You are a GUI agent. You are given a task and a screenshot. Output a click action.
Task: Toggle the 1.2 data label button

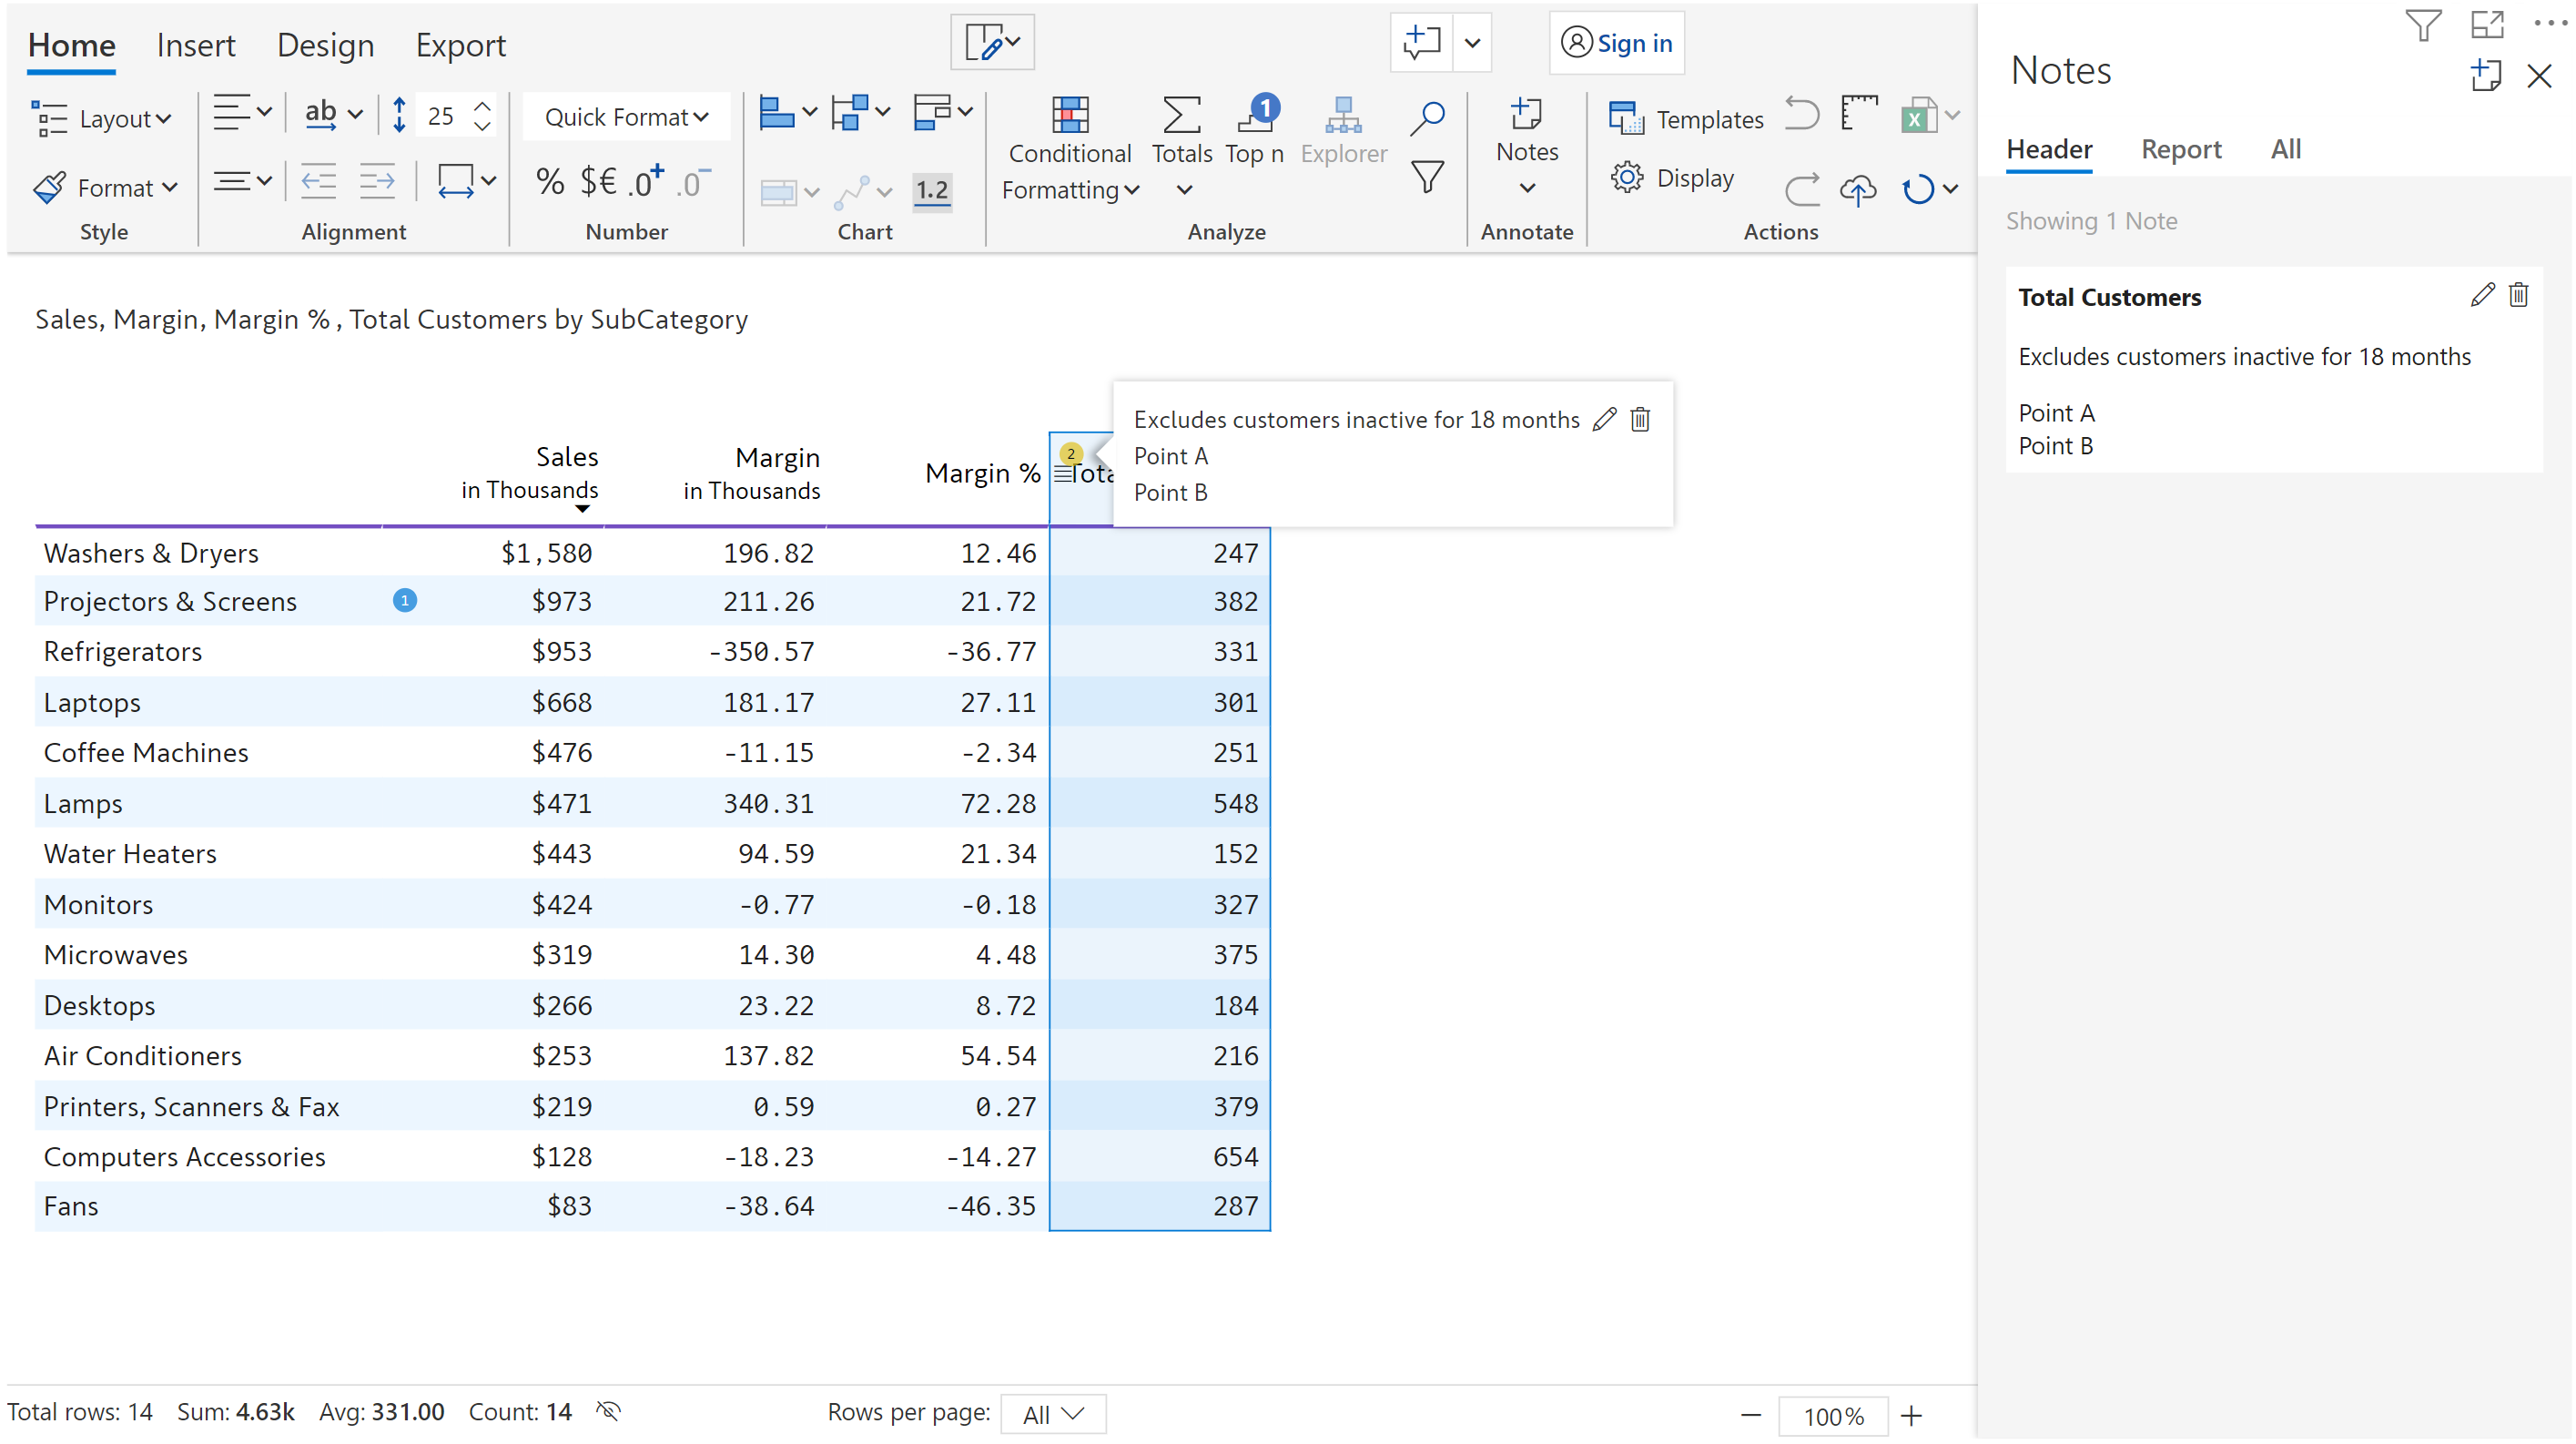tap(931, 189)
